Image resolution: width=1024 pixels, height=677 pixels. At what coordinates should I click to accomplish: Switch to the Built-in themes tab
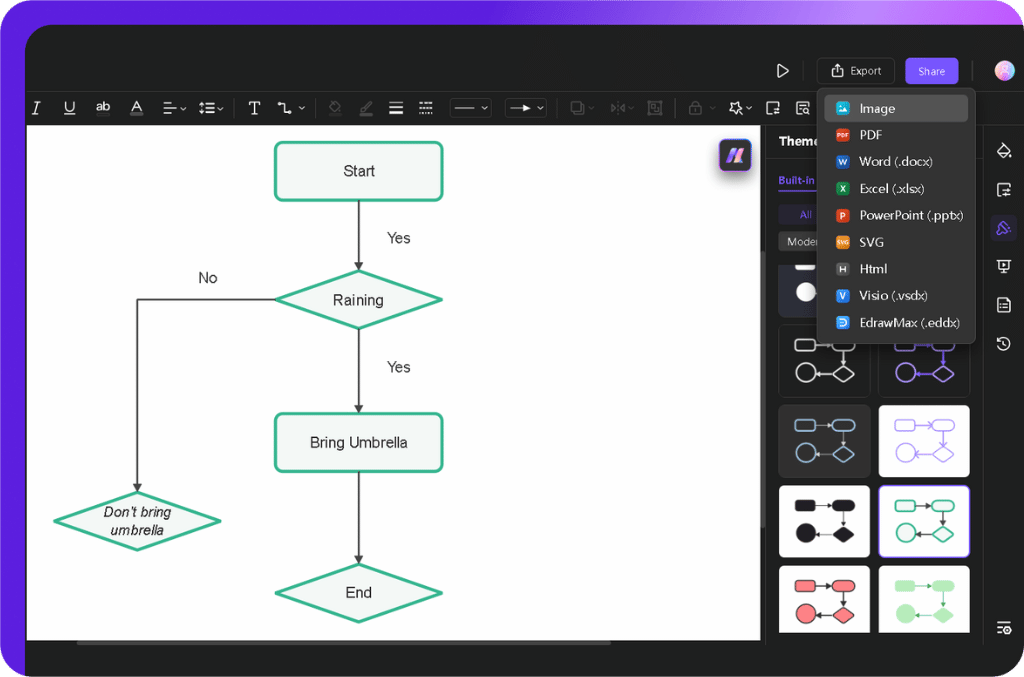pyautogui.click(x=797, y=180)
